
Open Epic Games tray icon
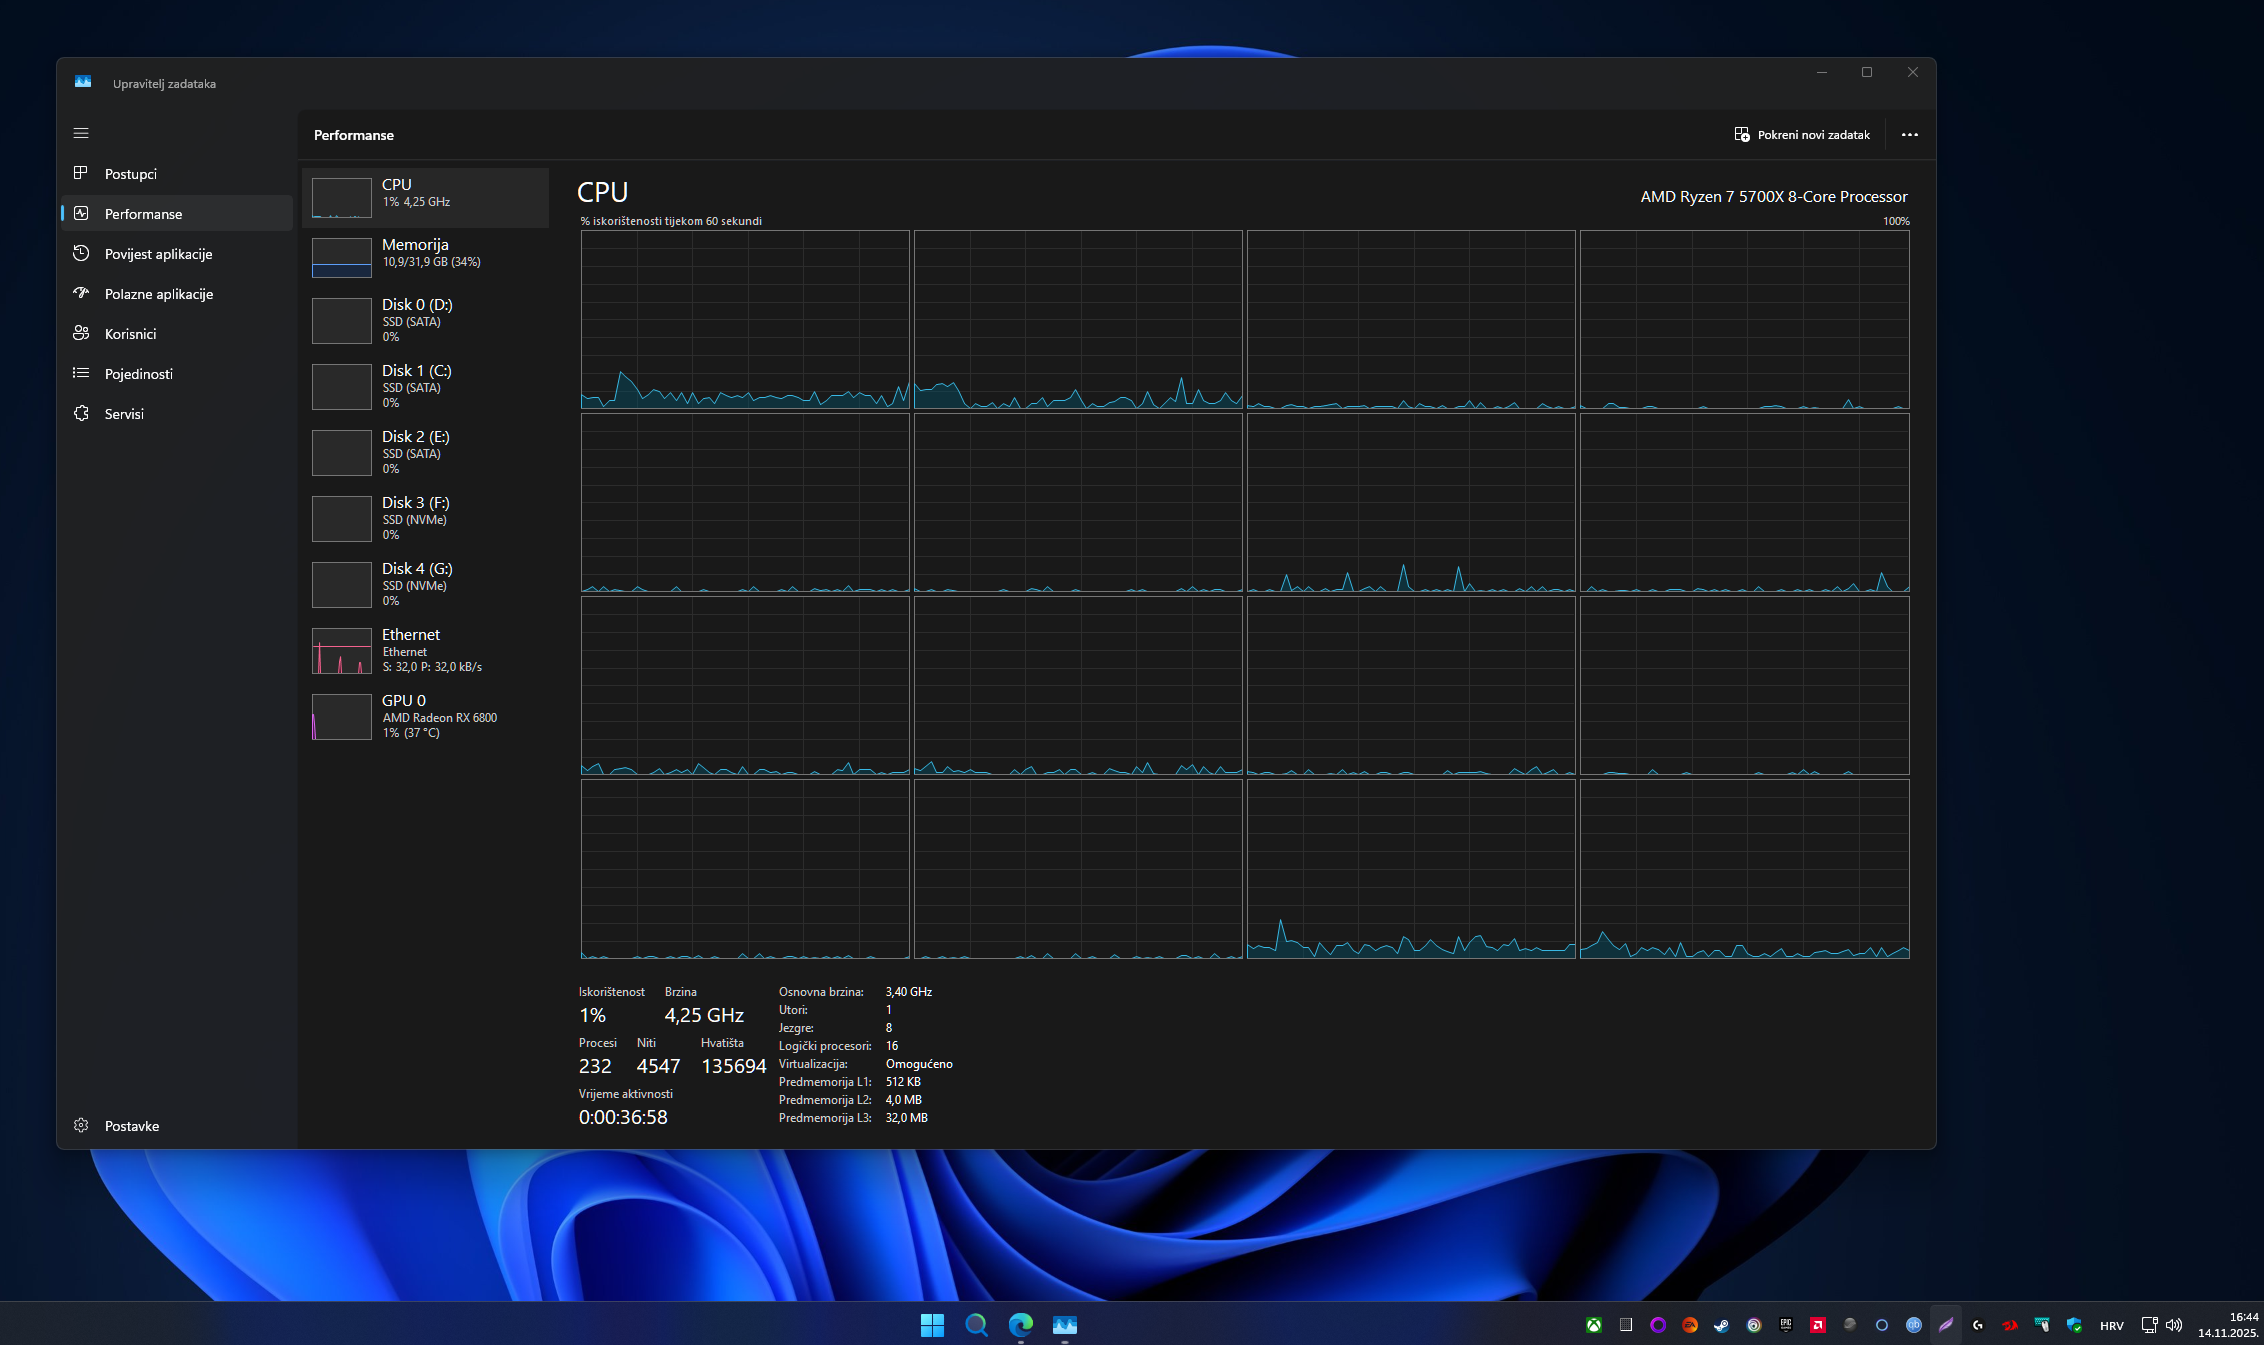click(x=1786, y=1325)
